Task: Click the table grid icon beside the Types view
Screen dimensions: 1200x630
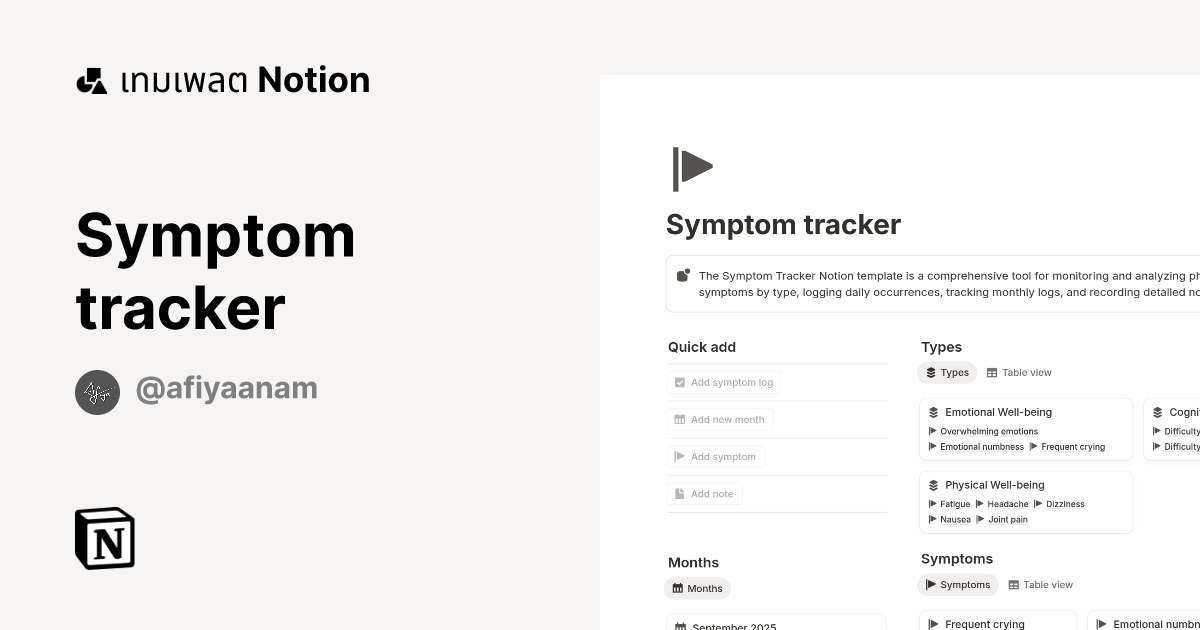Action: click(x=992, y=372)
